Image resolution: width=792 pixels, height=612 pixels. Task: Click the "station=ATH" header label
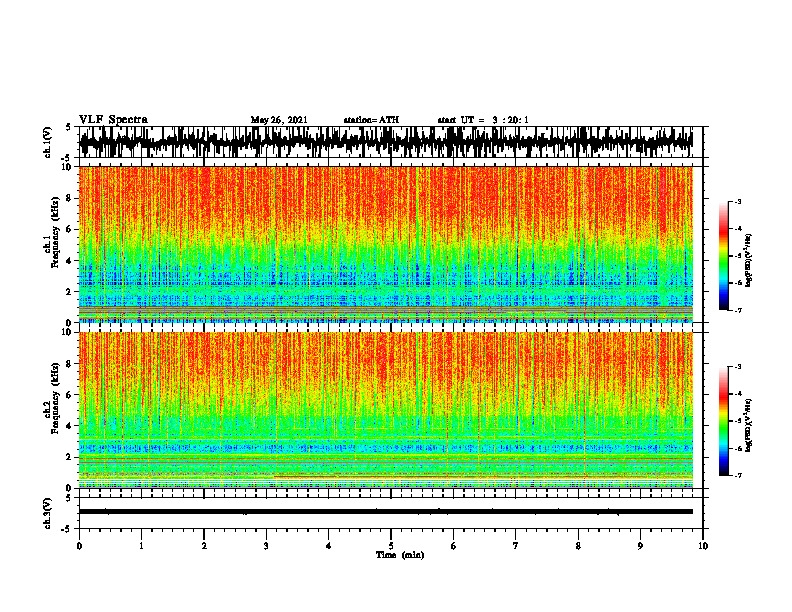click(371, 120)
